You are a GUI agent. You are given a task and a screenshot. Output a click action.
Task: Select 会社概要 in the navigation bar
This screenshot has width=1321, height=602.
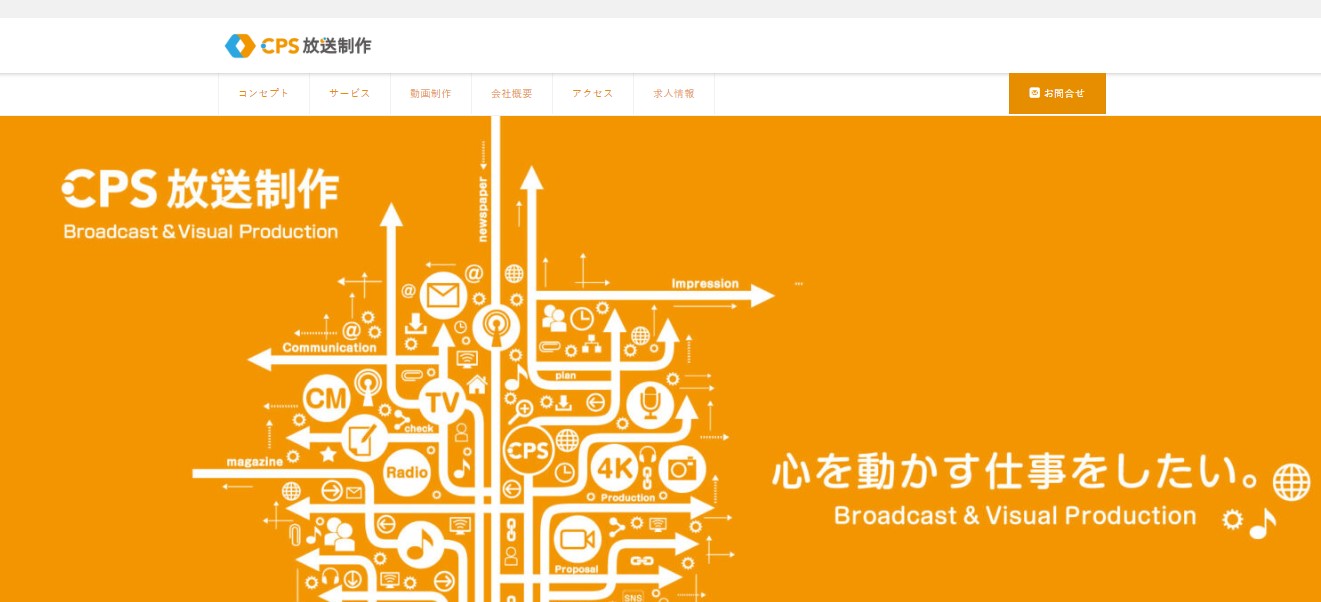coord(512,94)
